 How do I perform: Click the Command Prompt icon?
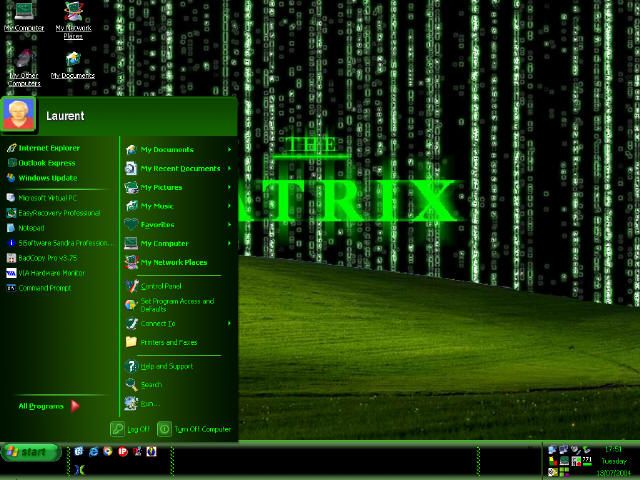click(11, 288)
